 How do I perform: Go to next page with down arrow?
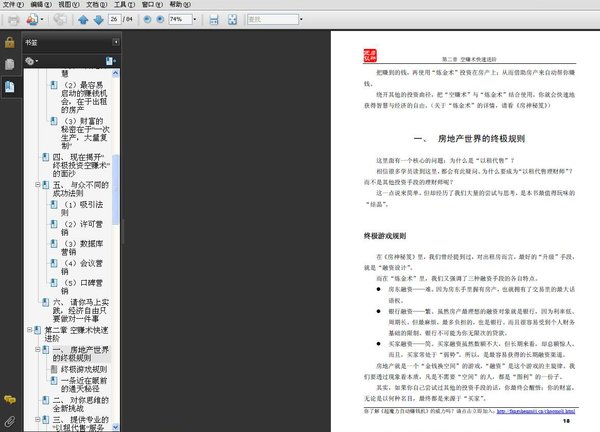pyautogui.click(x=96, y=19)
